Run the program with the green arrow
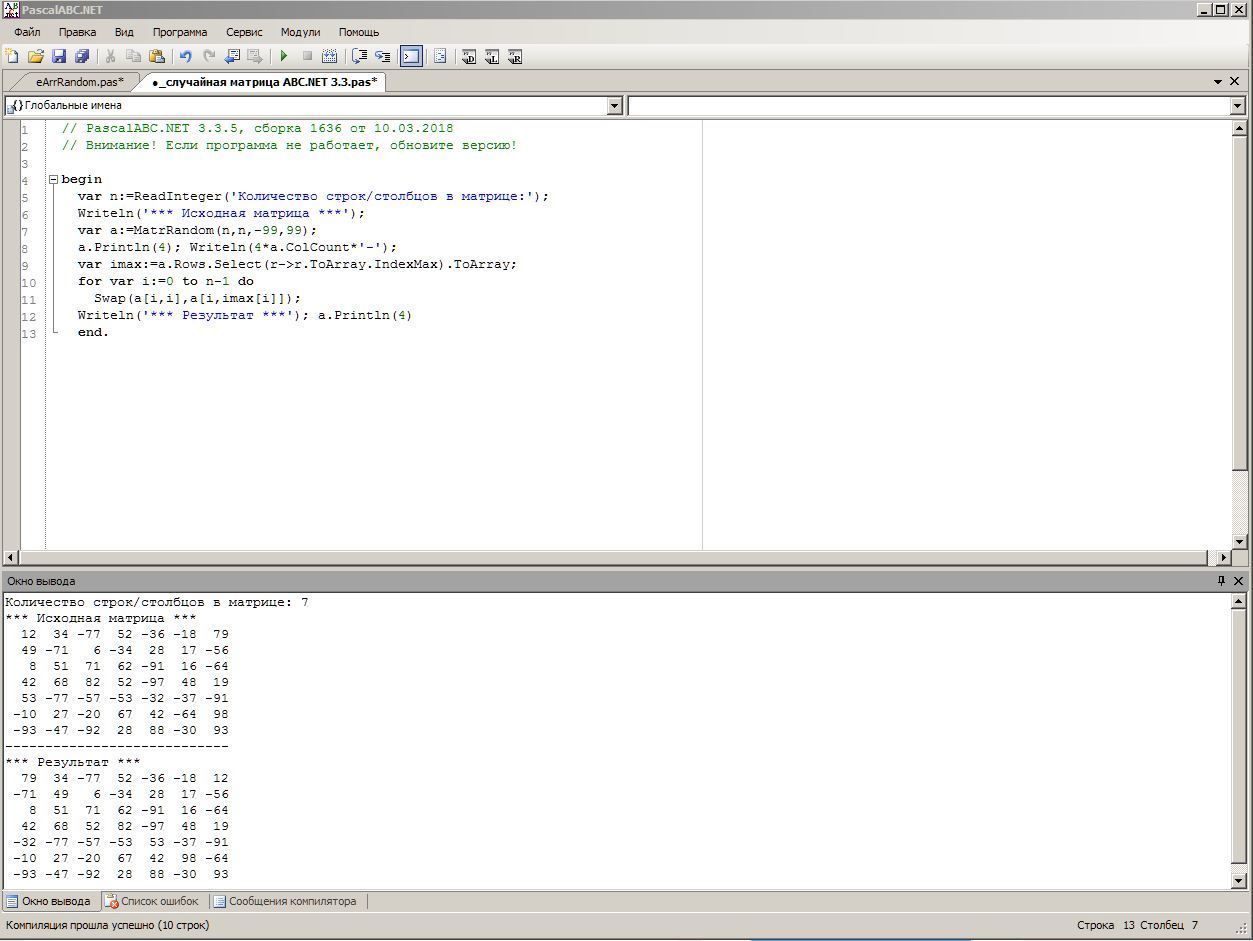 pos(284,57)
